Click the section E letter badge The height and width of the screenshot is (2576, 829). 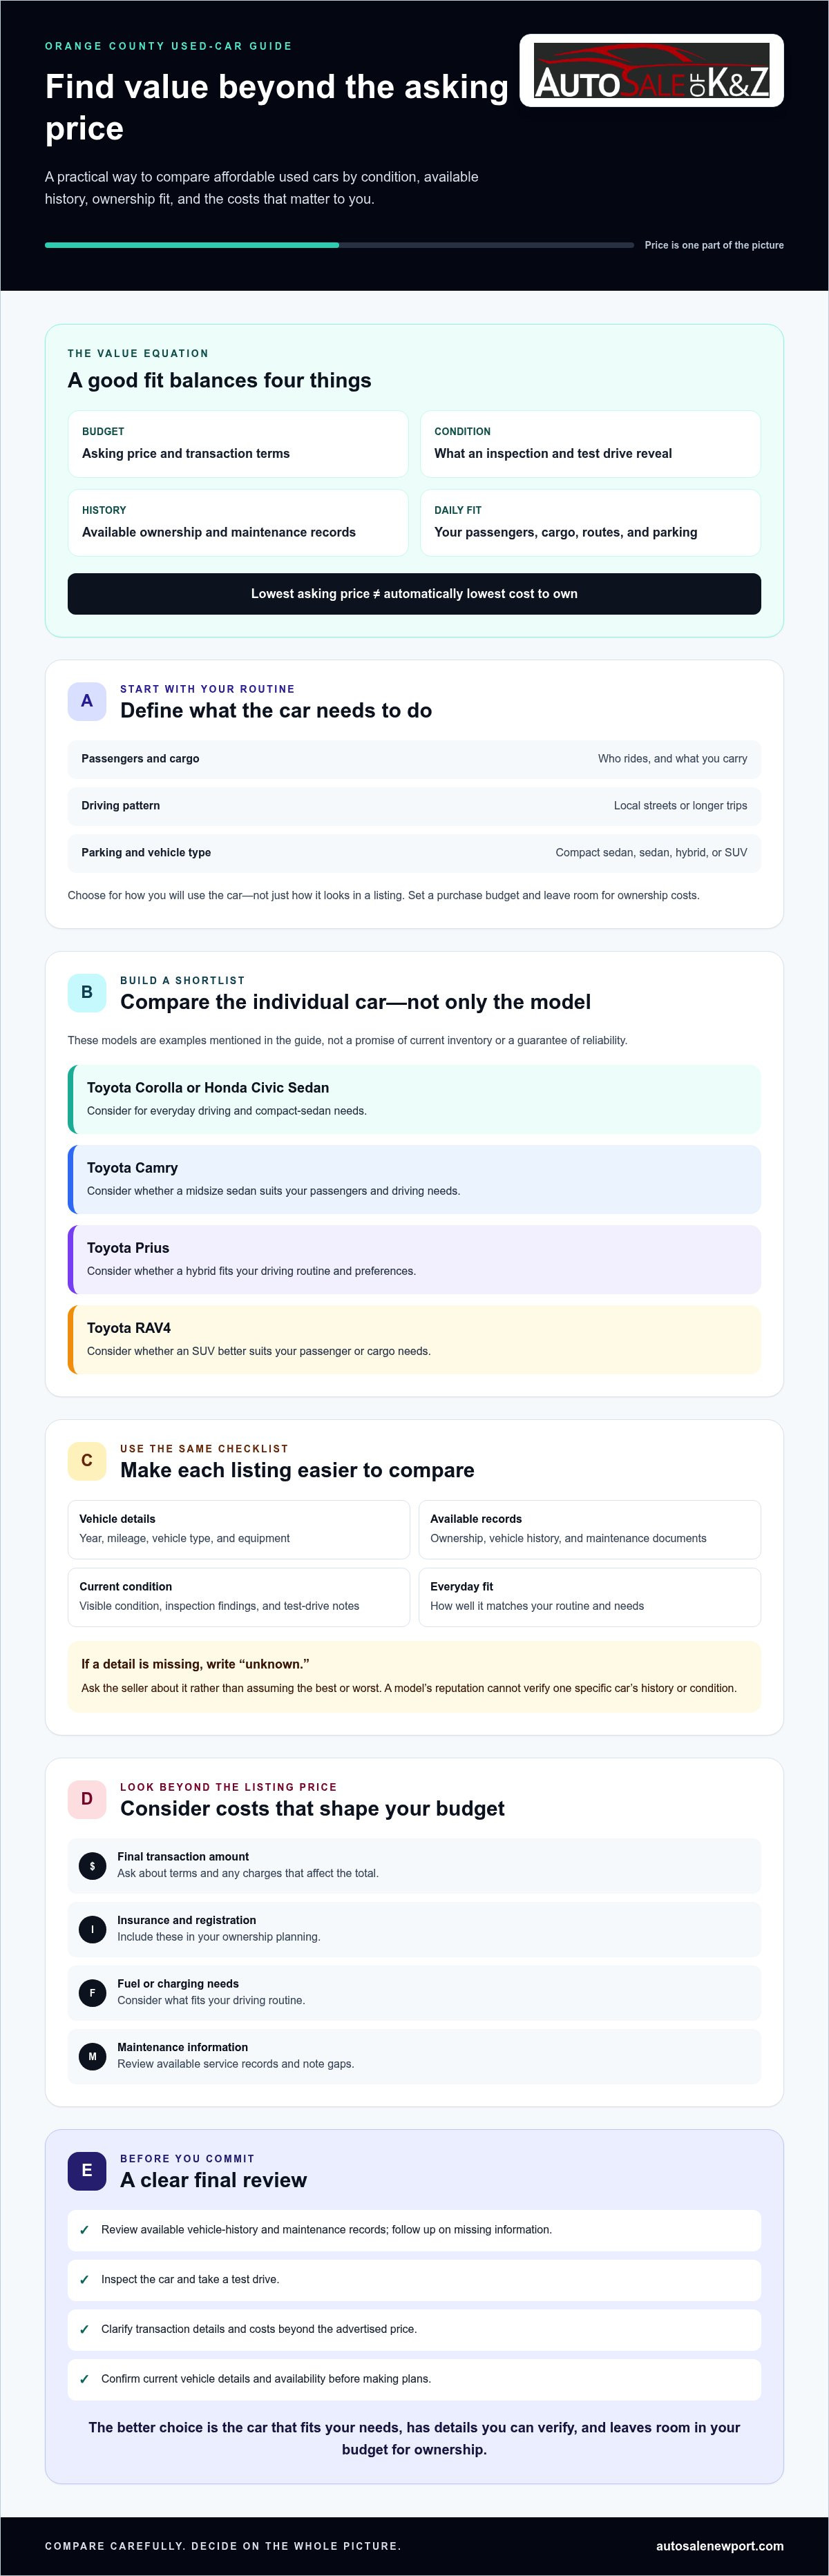[87, 2170]
